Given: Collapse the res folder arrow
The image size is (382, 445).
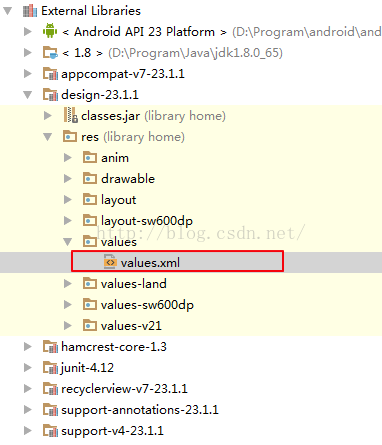Looking at the screenshot, I should tap(48, 137).
